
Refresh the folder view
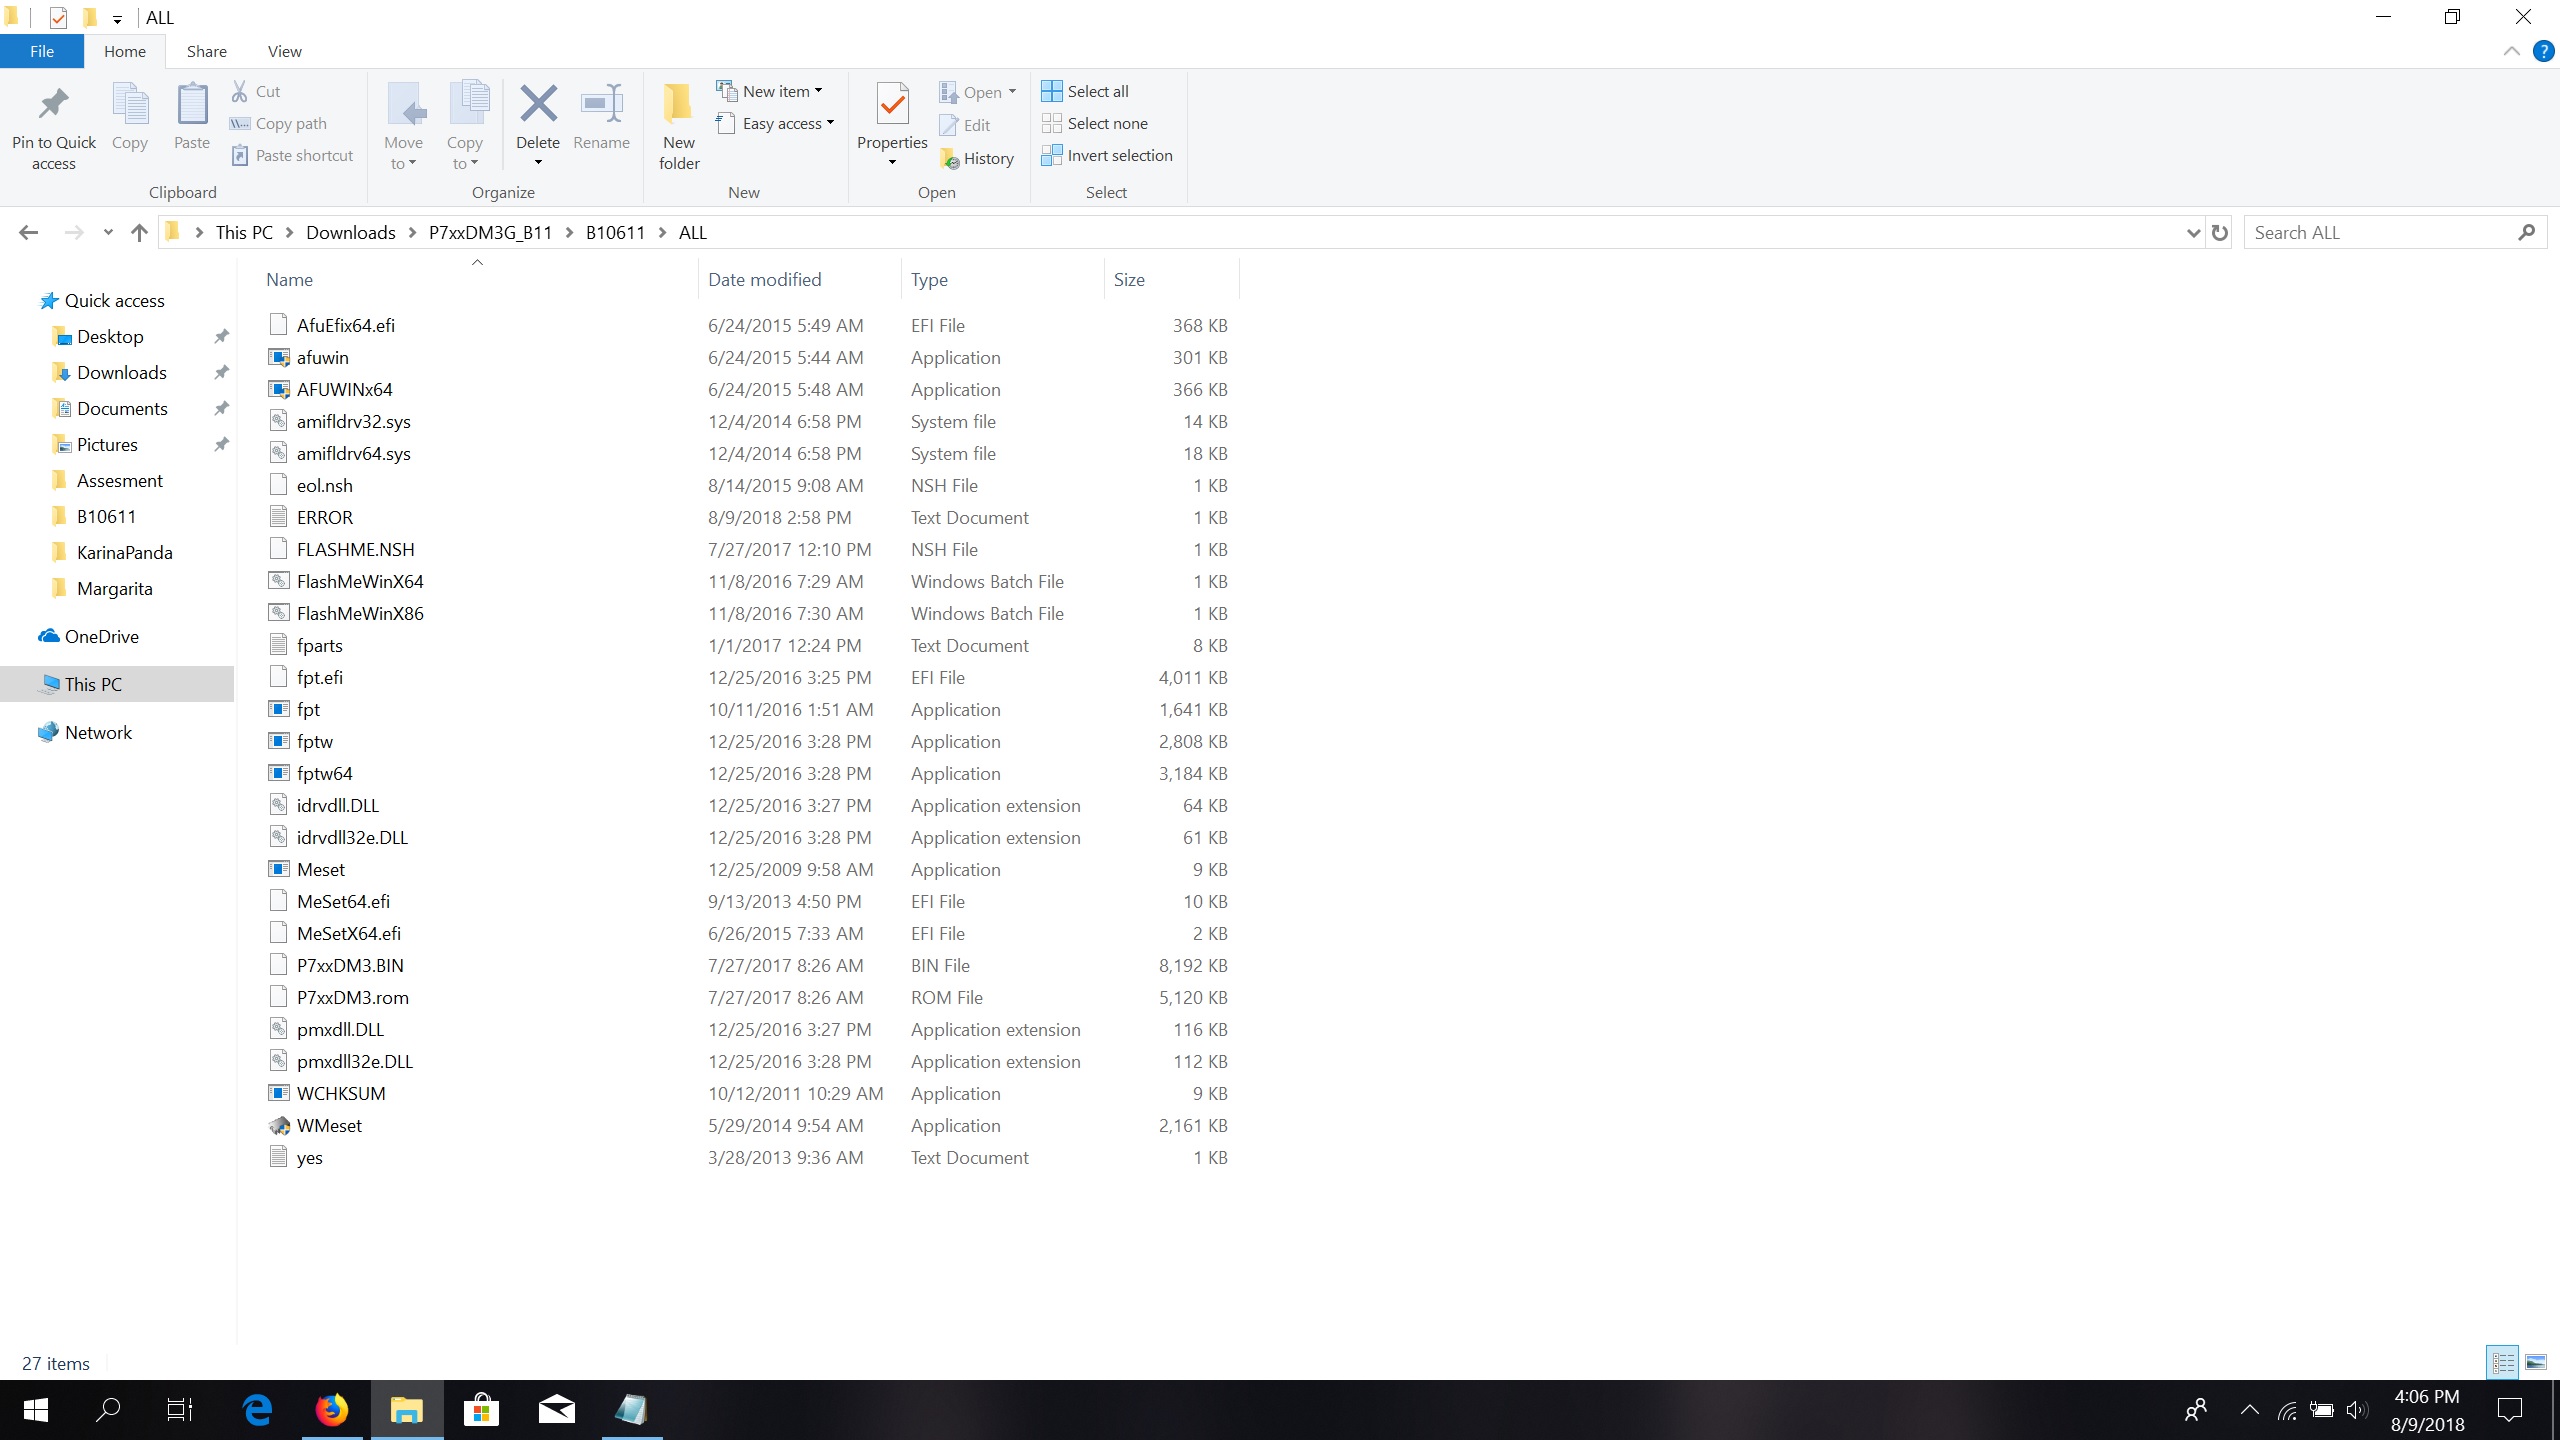click(2220, 232)
